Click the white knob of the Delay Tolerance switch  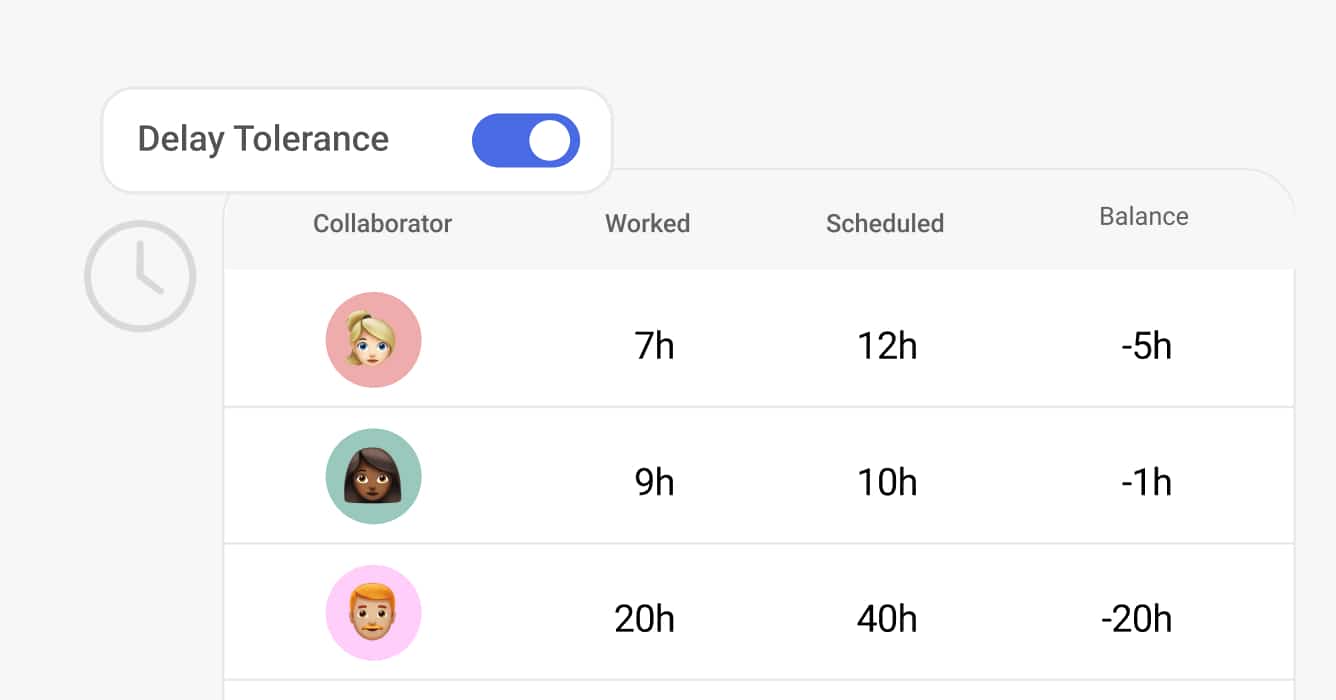[549, 141]
